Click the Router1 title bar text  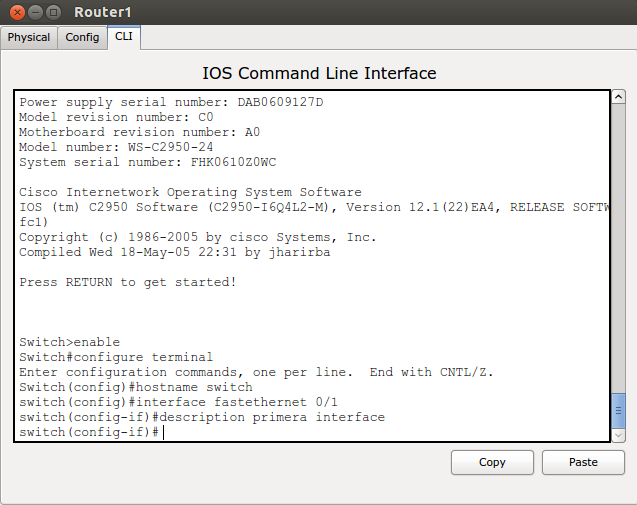click(x=103, y=12)
